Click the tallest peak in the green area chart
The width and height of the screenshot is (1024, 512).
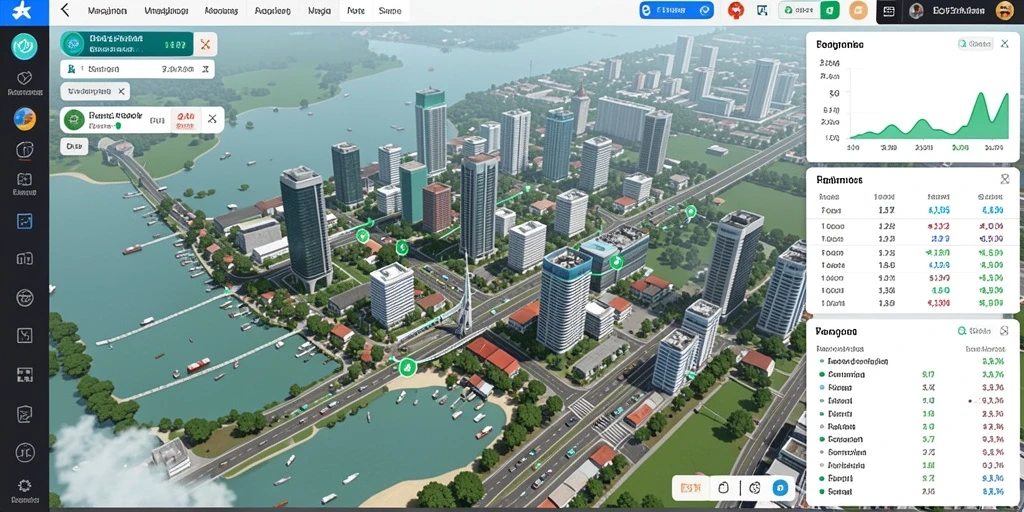point(980,95)
